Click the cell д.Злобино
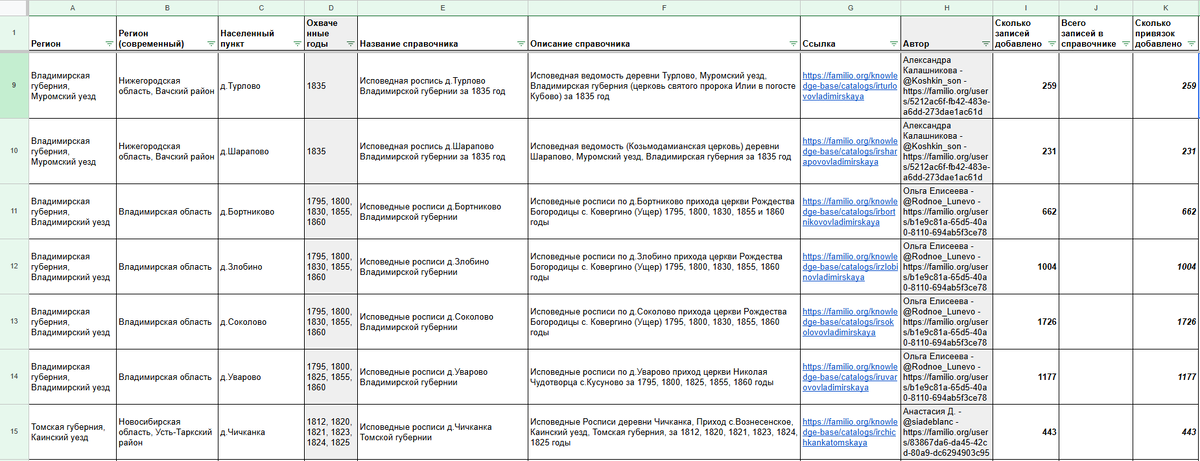Viewport: 1200px width, 461px height. [259, 266]
